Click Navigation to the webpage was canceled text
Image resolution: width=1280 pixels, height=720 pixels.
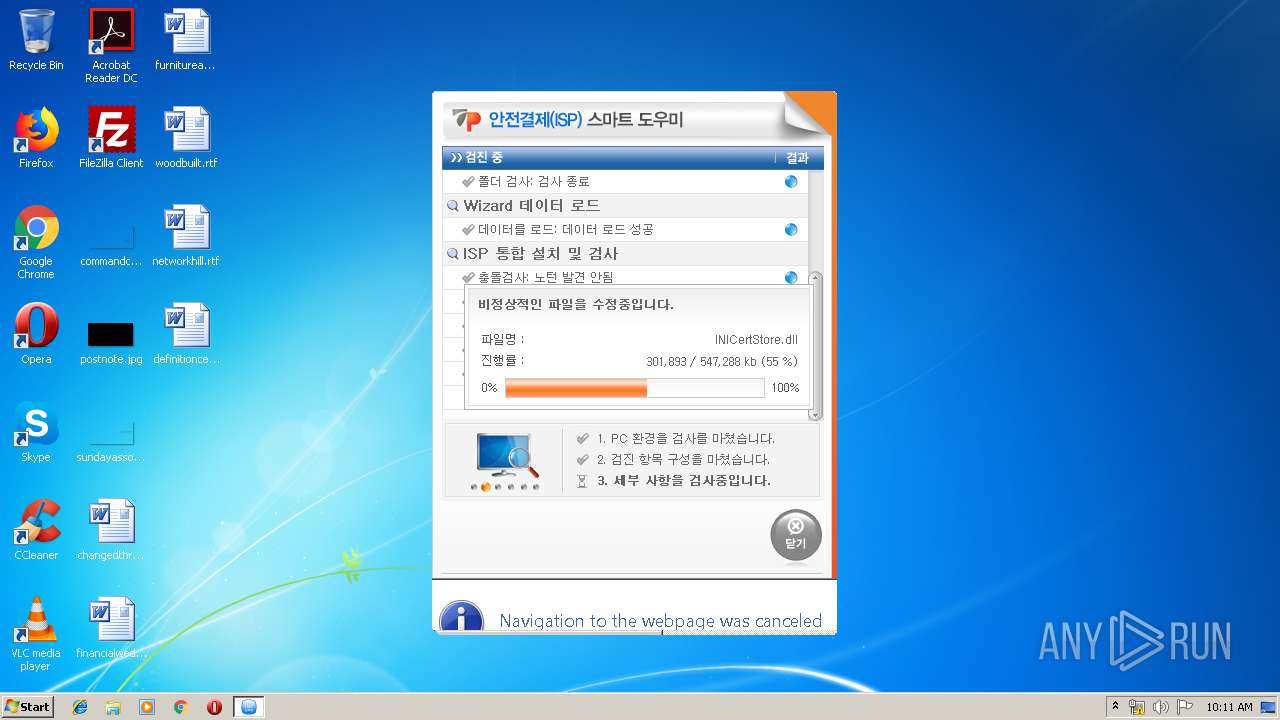point(661,621)
